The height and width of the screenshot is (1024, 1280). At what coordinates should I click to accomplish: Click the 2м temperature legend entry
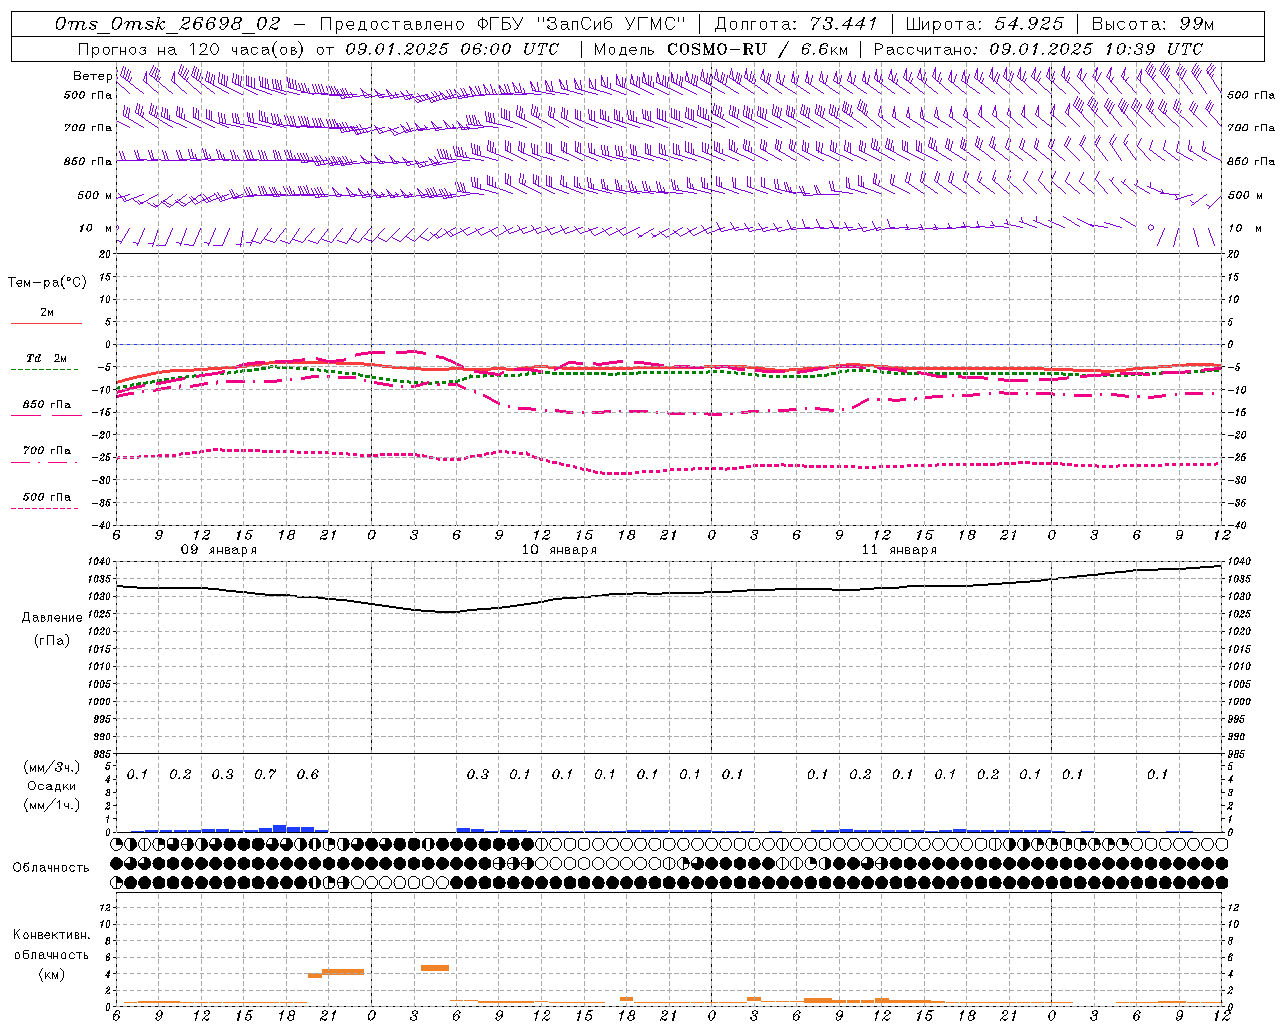46,313
